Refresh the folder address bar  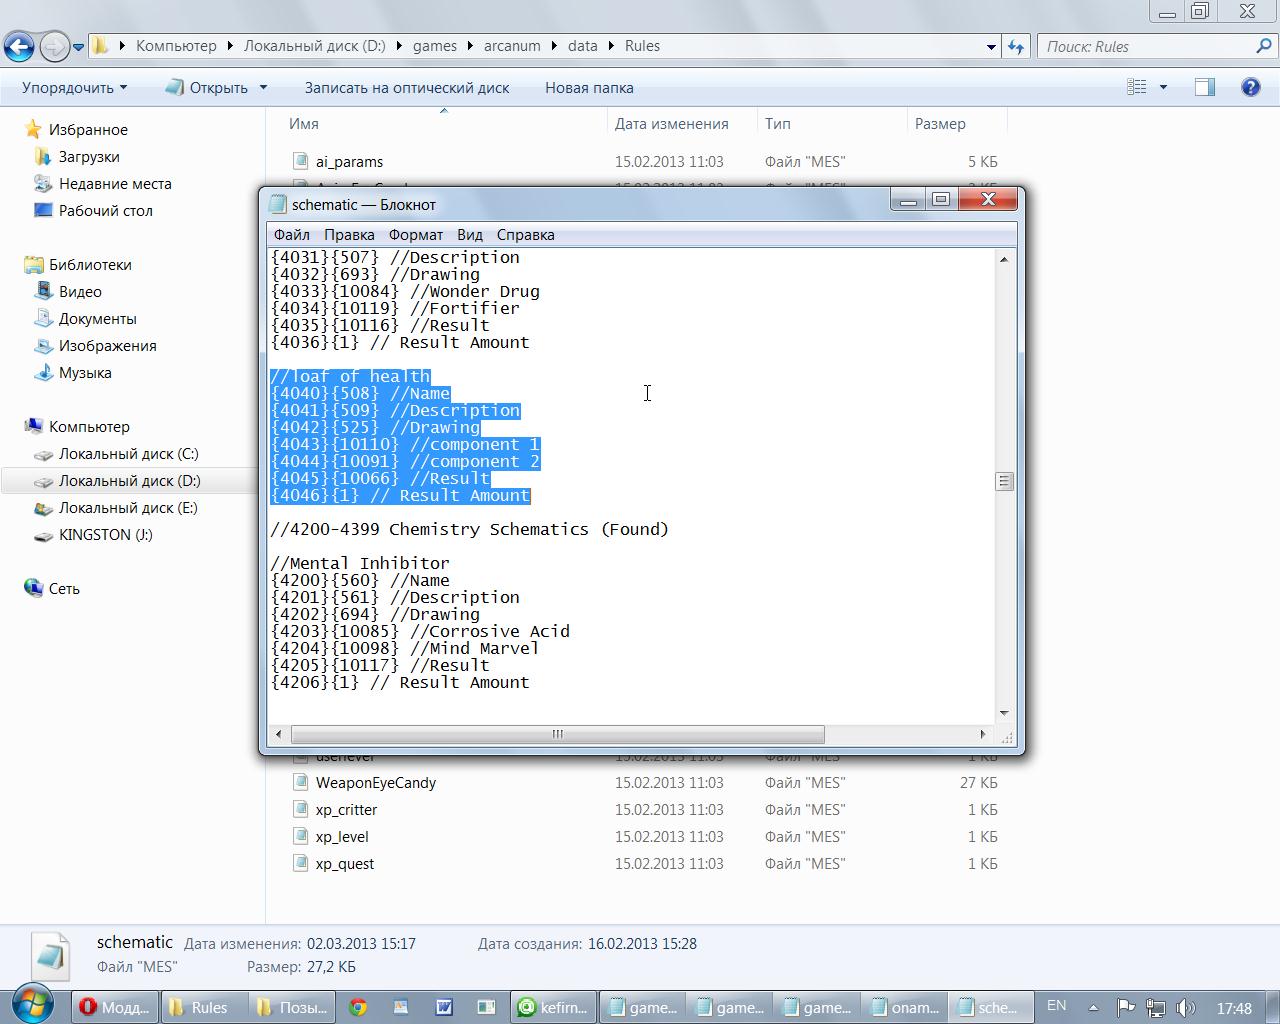[x=1016, y=46]
